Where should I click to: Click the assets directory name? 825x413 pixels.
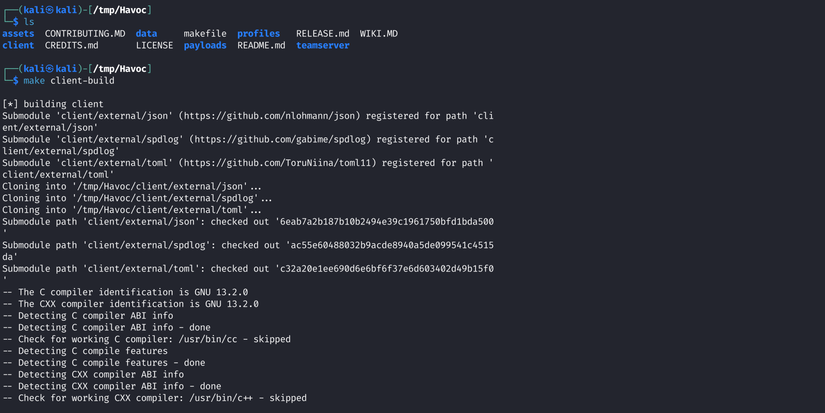17,33
